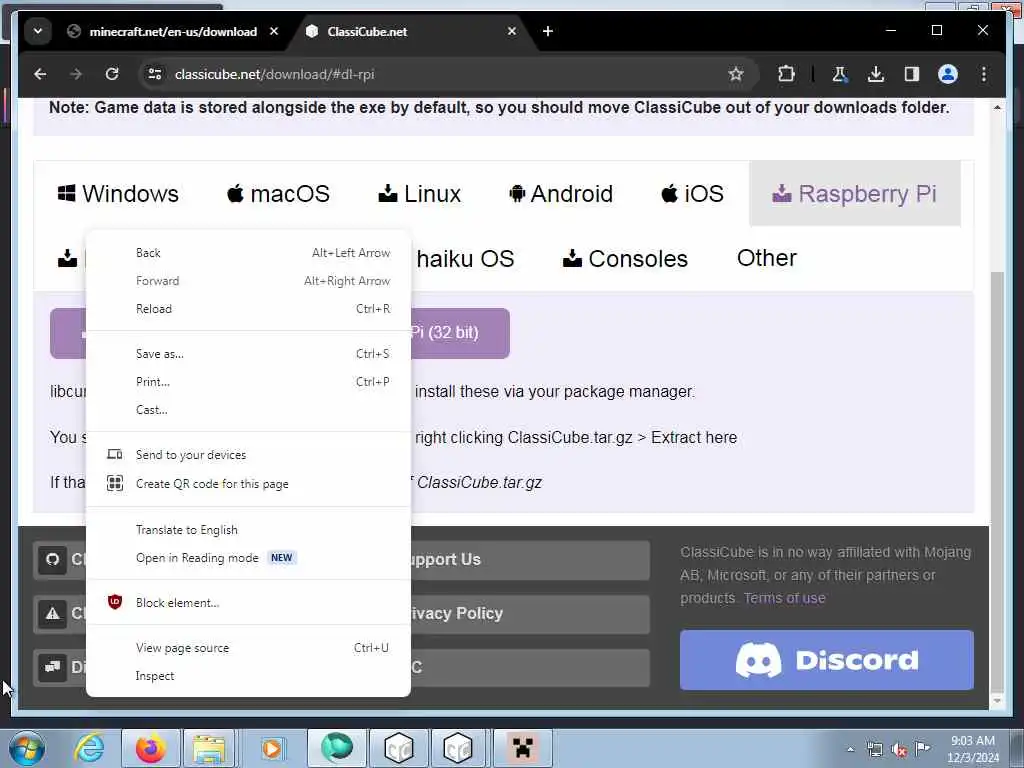This screenshot has height=768, width=1024.
Task: Click the GitHub icon in the footer
Action: [x=52, y=560]
